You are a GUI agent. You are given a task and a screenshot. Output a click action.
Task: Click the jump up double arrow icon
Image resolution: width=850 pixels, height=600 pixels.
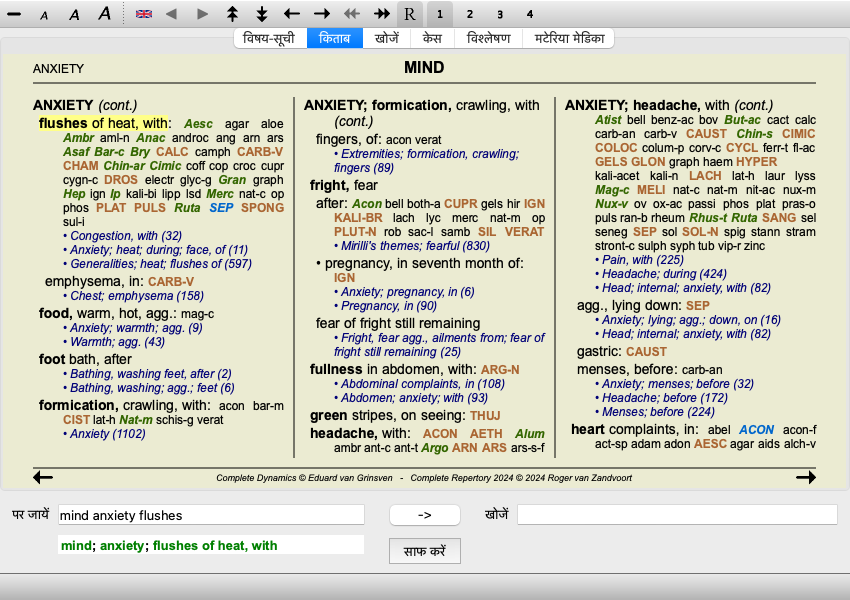(x=233, y=14)
